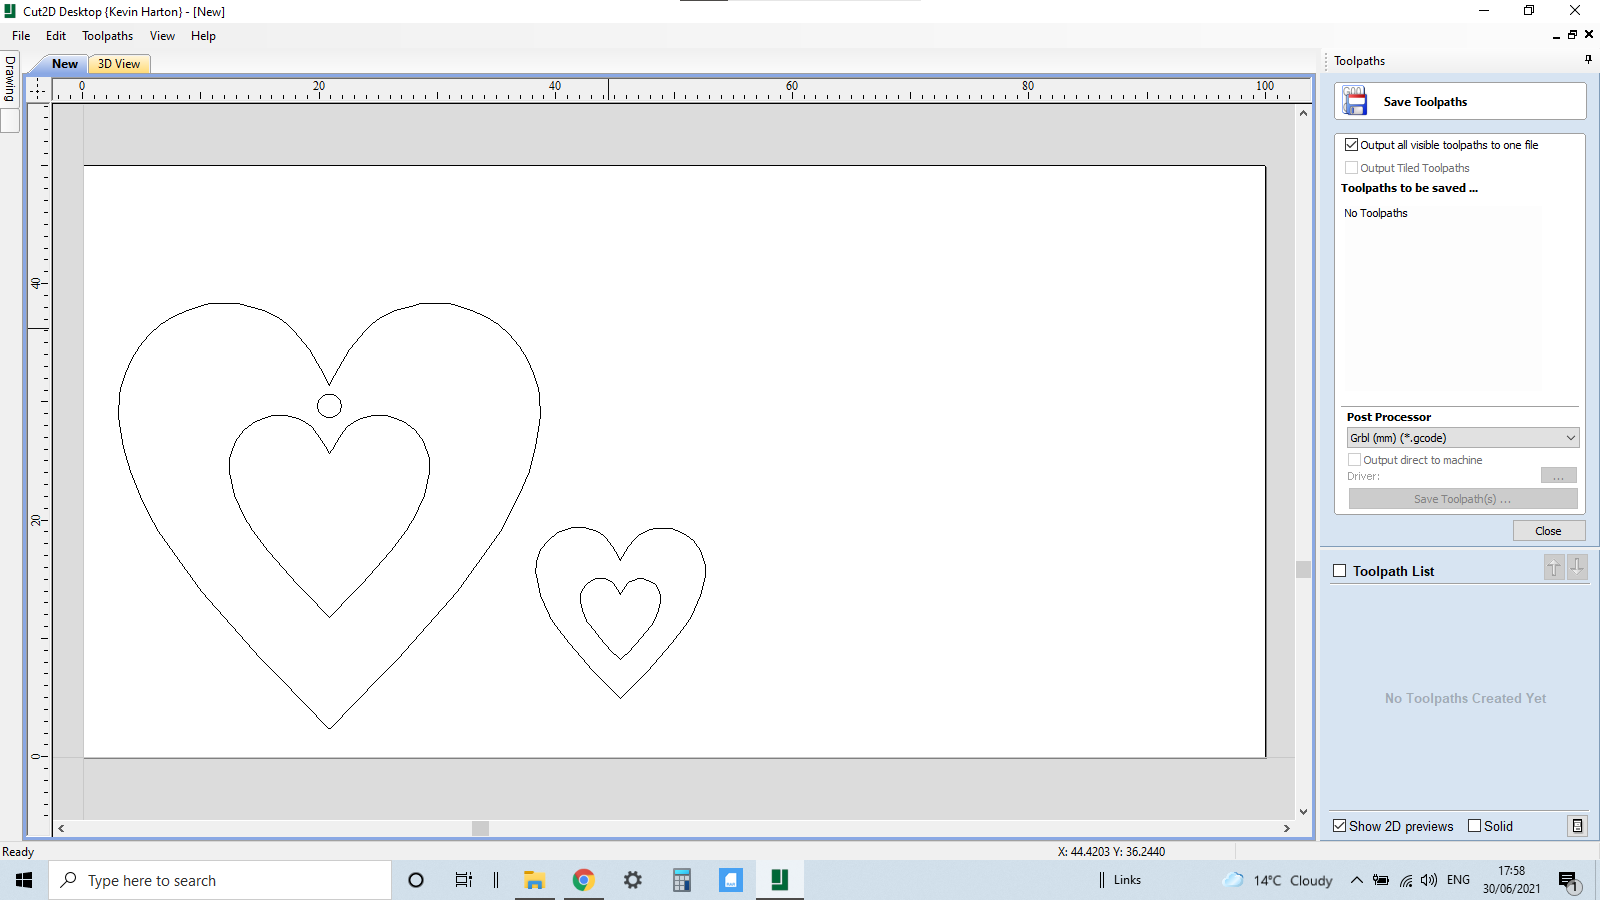Click the taskbar search field
This screenshot has height=900, width=1600.
220,880
